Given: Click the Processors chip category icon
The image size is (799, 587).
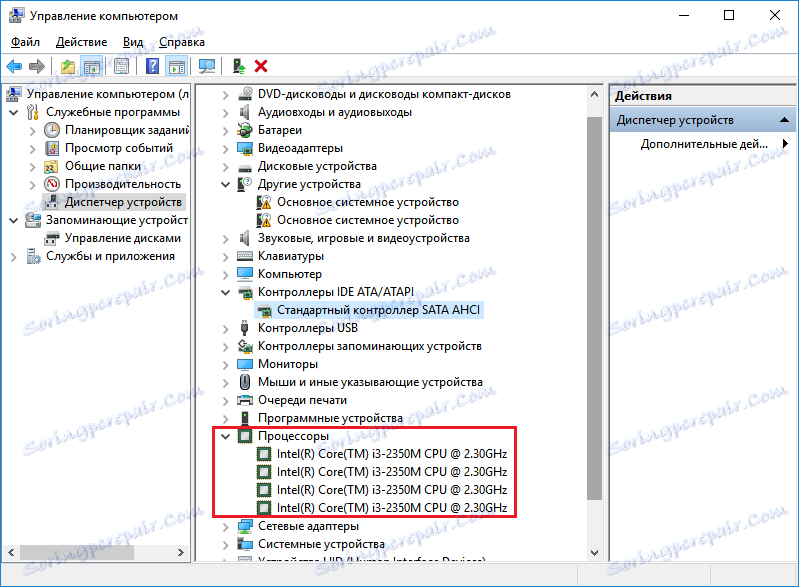Looking at the screenshot, I should click(245, 436).
